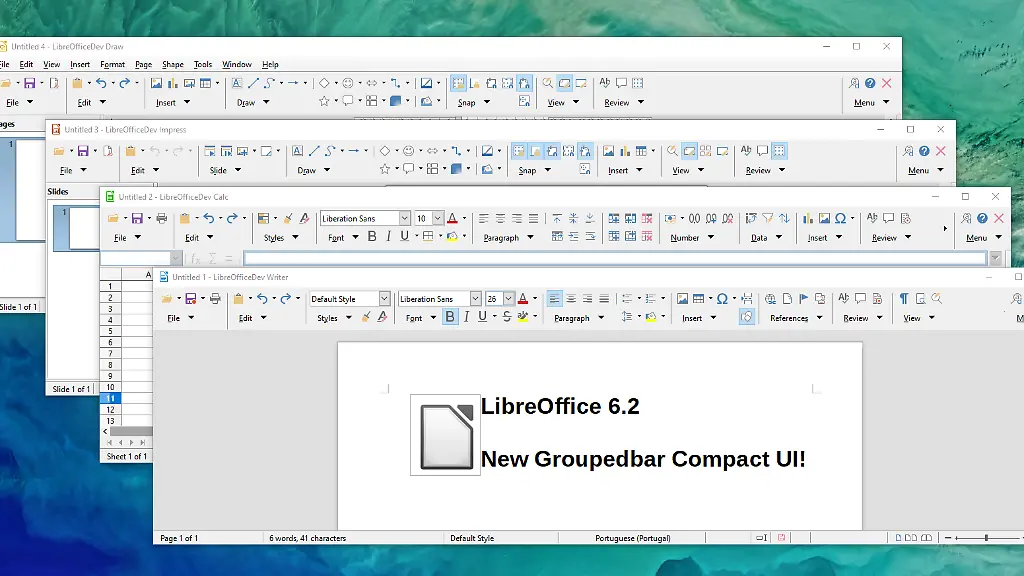Viewport: 1024px width, 576px height.
Task: Toggle formatting marks in the Writer toolbar
Action: tap(904, 298)
